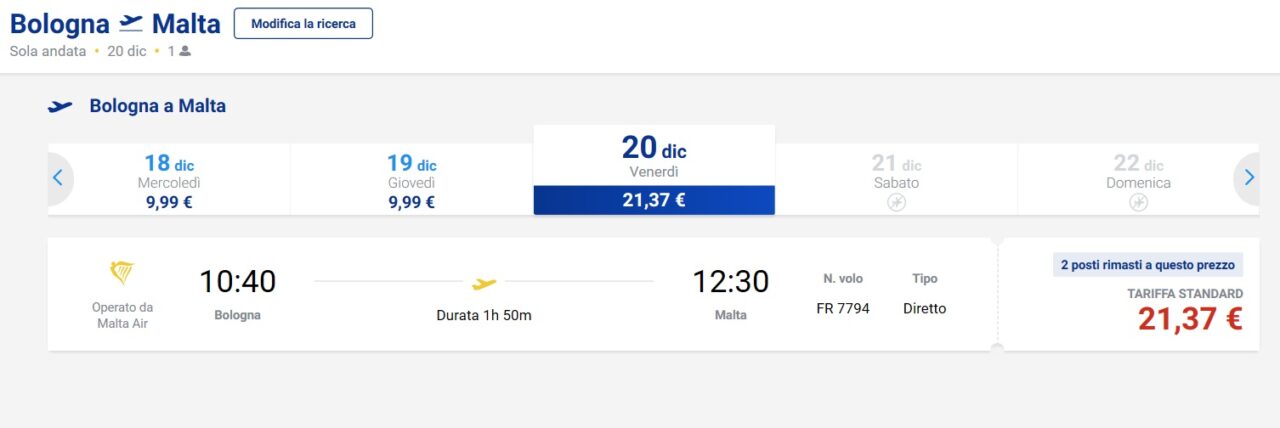
Task: Click flight number FR 7794
Action: [x=843, y=308]
